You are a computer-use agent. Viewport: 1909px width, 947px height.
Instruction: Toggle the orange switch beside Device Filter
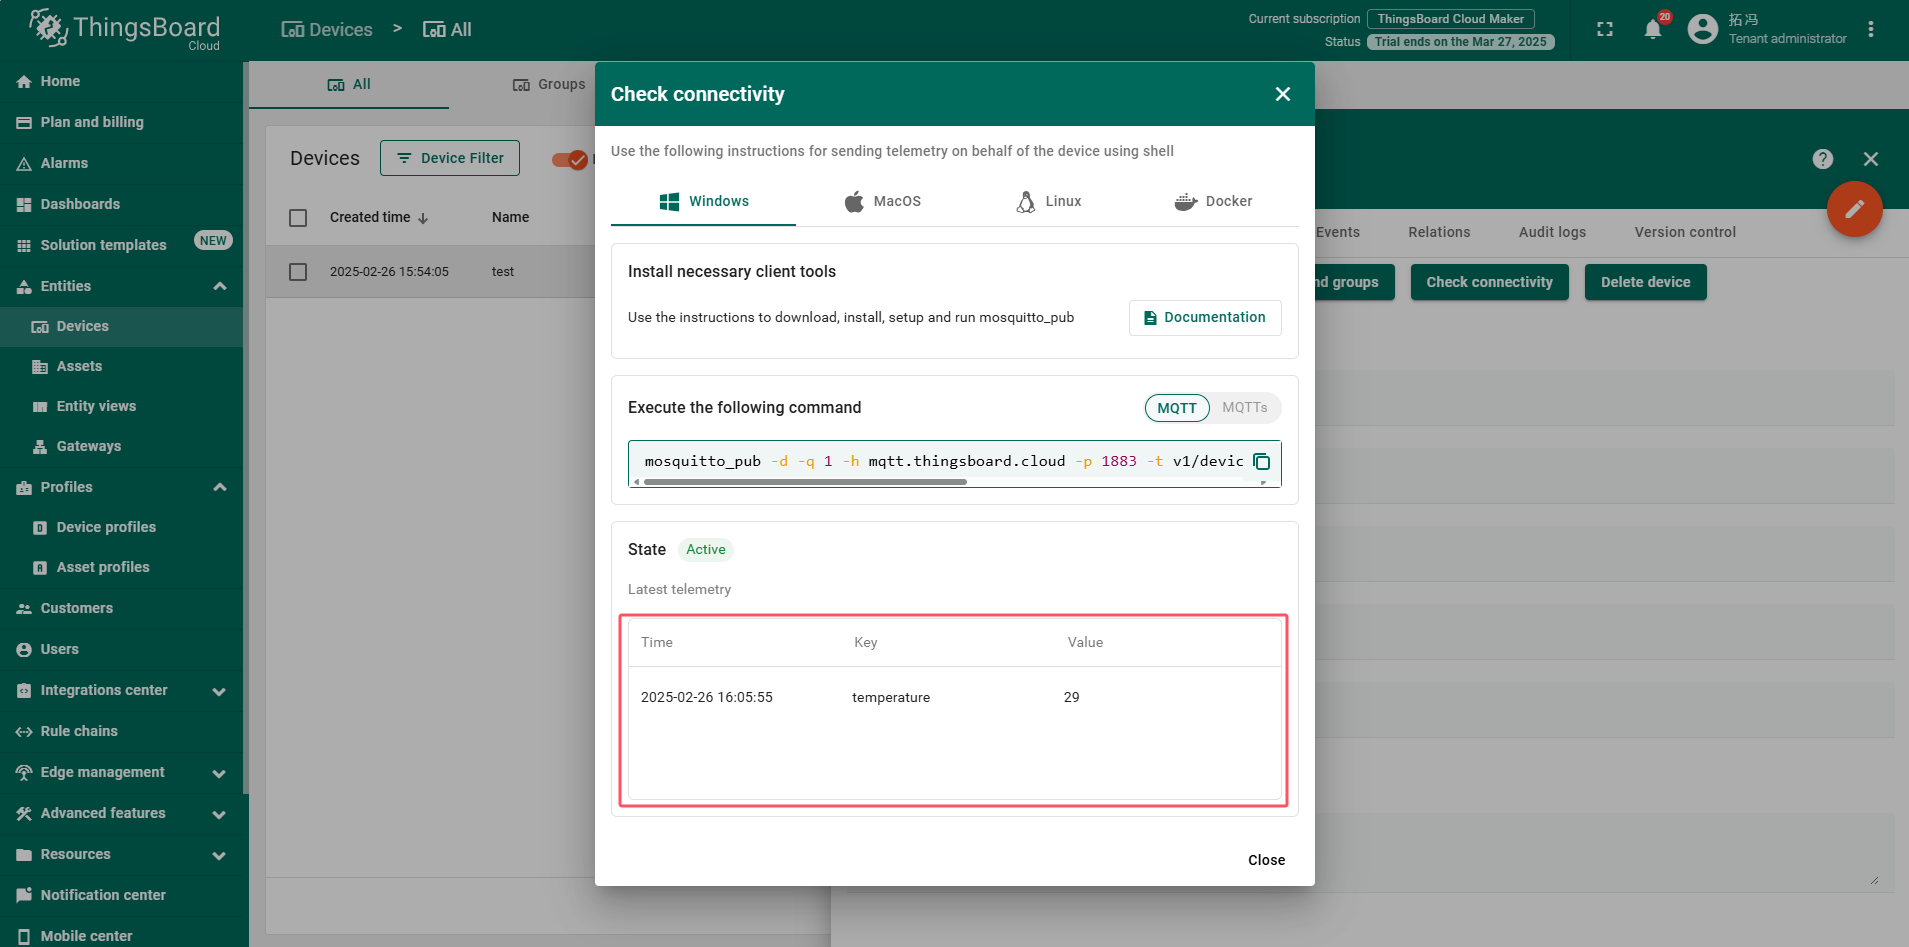(x=570, y=159)
